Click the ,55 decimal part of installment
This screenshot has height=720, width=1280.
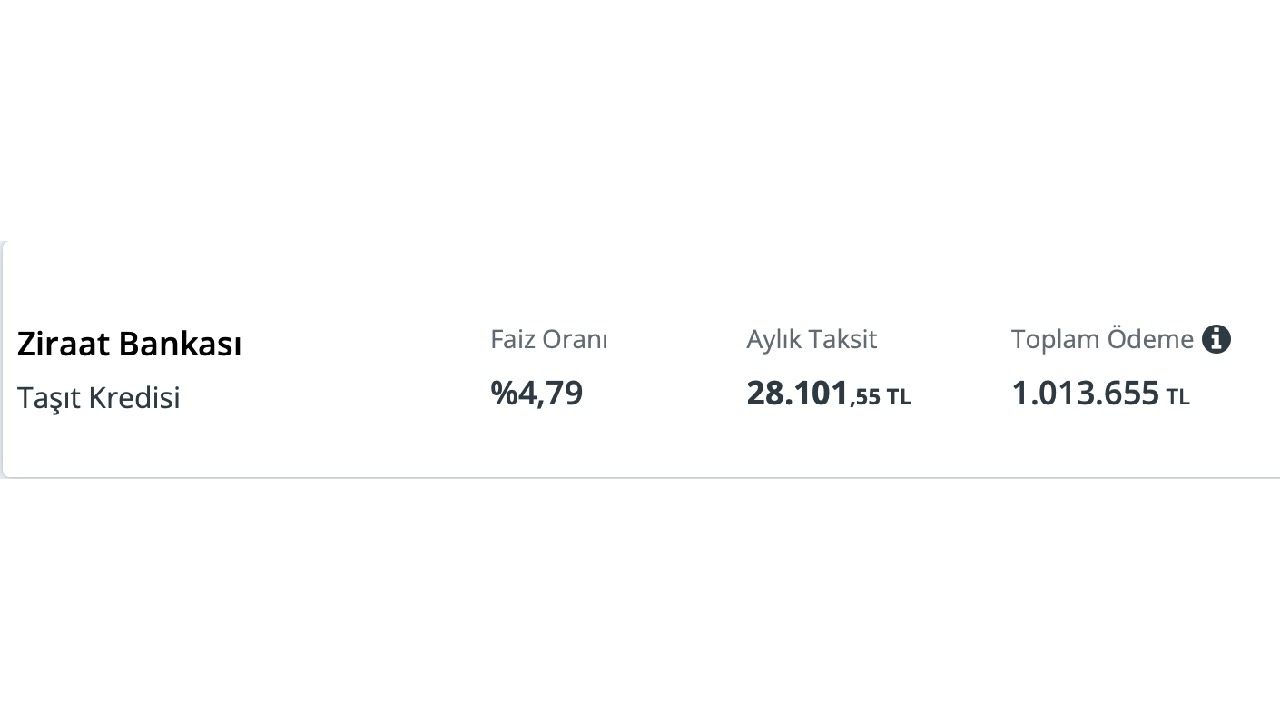(866, 397)
